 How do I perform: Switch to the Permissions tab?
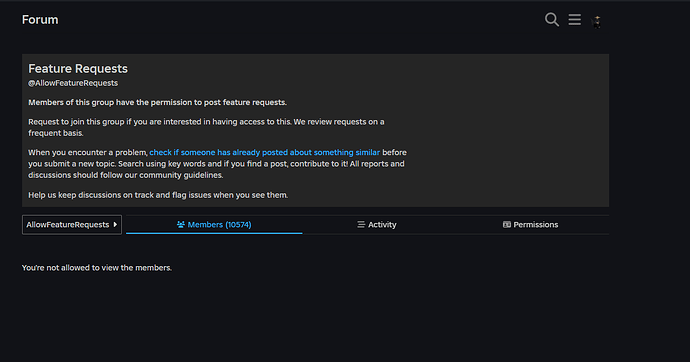click(530, 224)
